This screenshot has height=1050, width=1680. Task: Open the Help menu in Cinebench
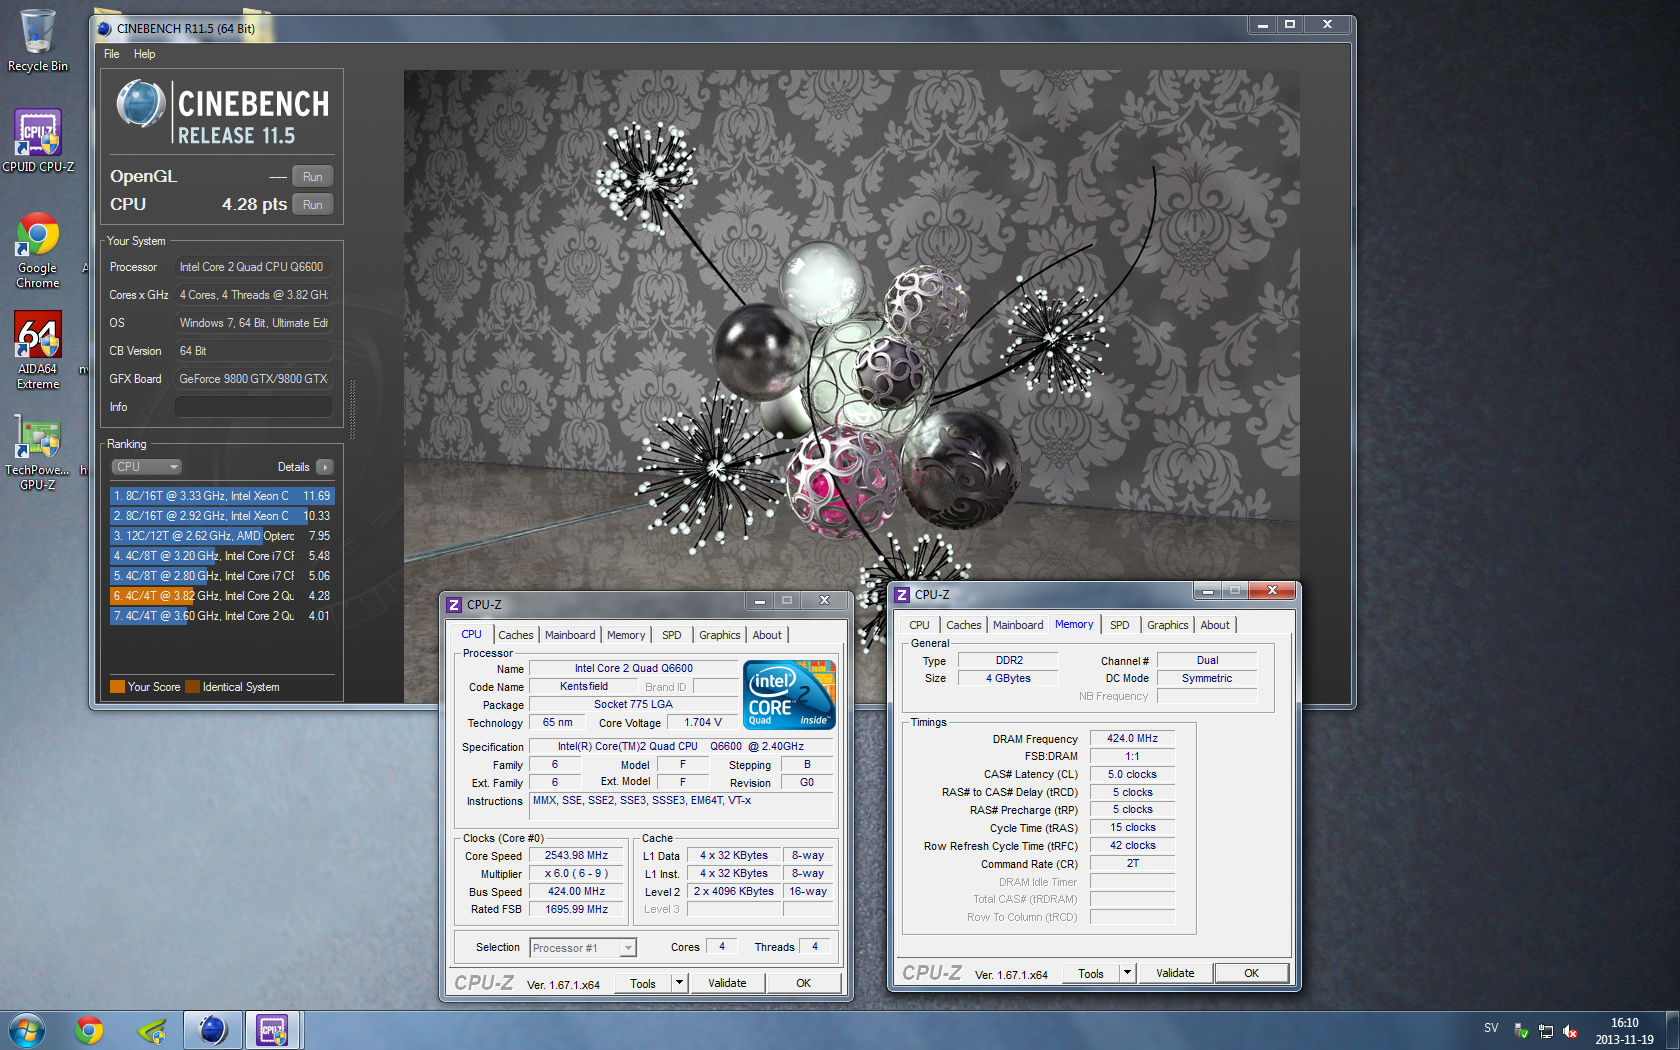tap(145, 54)
